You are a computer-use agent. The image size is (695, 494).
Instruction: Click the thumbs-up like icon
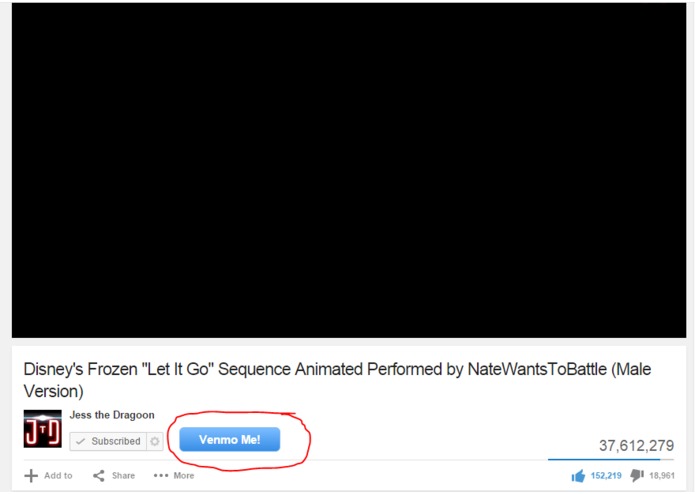pyautogui.click(x=578, y=476)
